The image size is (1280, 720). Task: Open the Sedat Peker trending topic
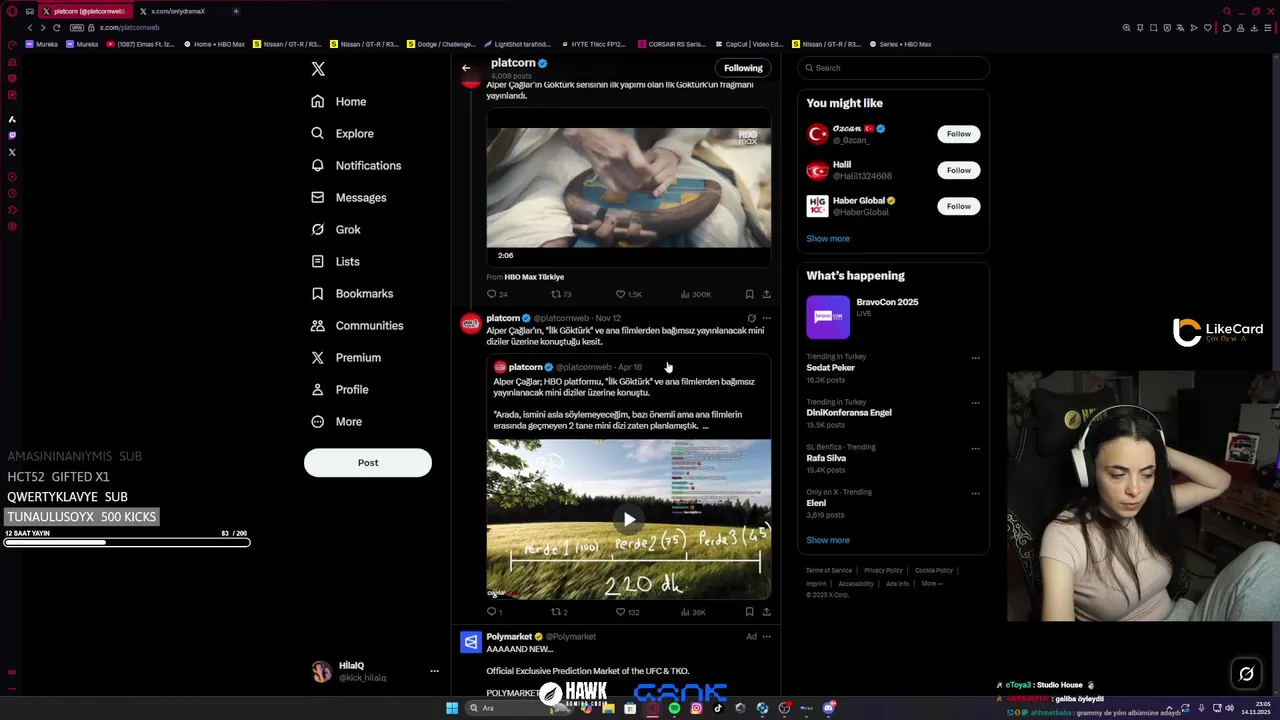coord(830,368)
